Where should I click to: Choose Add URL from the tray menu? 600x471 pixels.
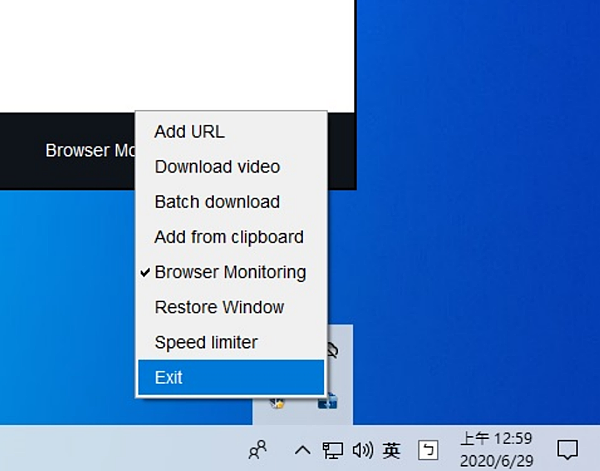click(231, 132)
